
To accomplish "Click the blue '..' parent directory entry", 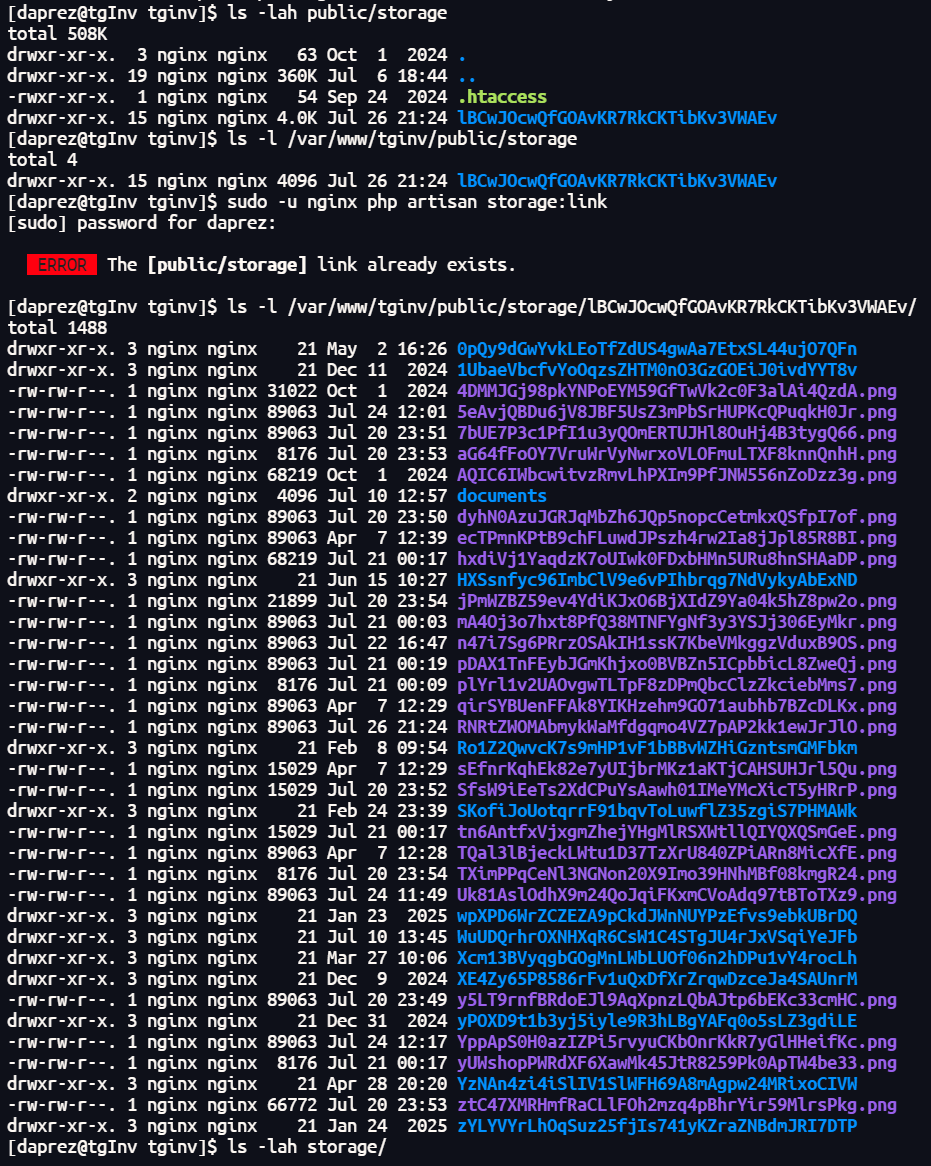I will pos(466,76).
